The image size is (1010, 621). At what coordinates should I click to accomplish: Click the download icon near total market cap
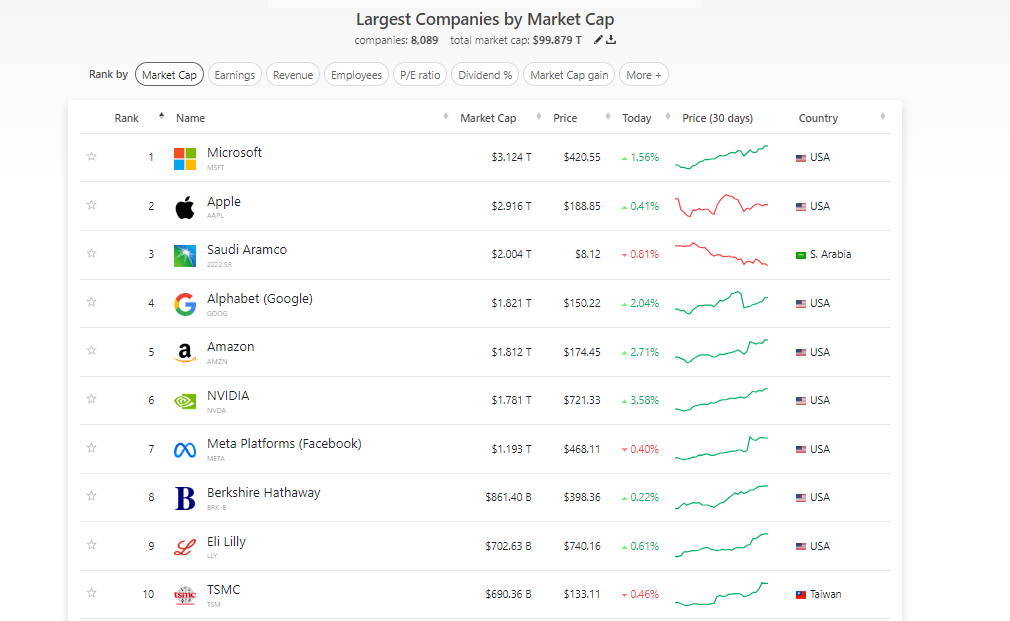[611, 40]
